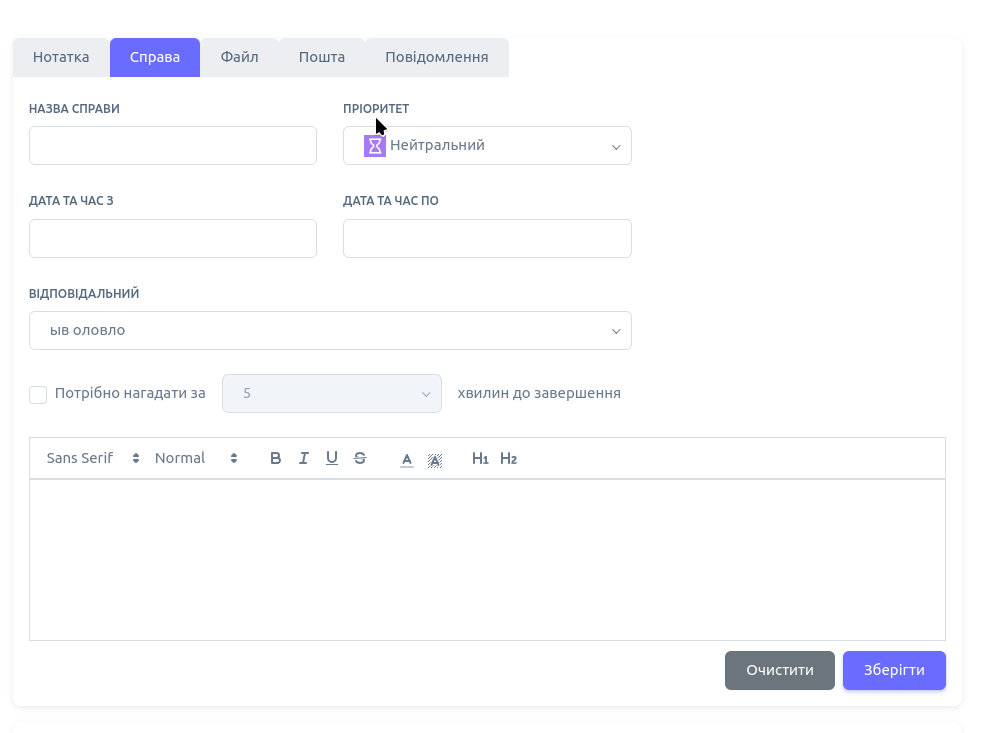Viewport: 993px width, 733px height.
Task: Apply italic formatting in editor toolbar
Action: tap(304, 458)
